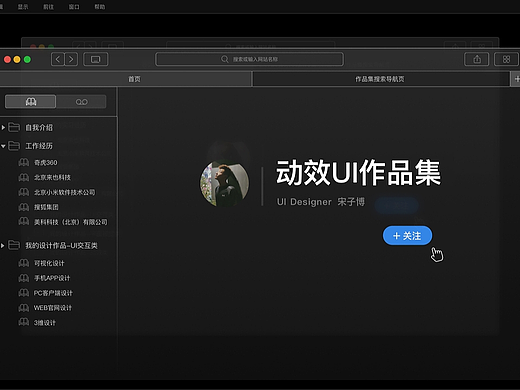Screen dimensions: 520x390
Task: Click book icon next to 美科科技（北京）有限公司
Action: (x=24, y=222)
